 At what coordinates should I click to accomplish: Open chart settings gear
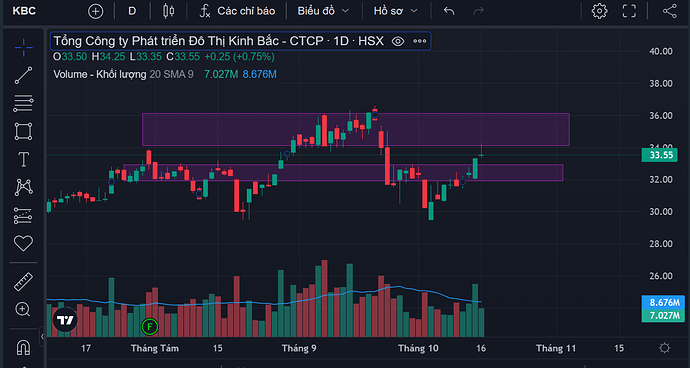(599, 11)
